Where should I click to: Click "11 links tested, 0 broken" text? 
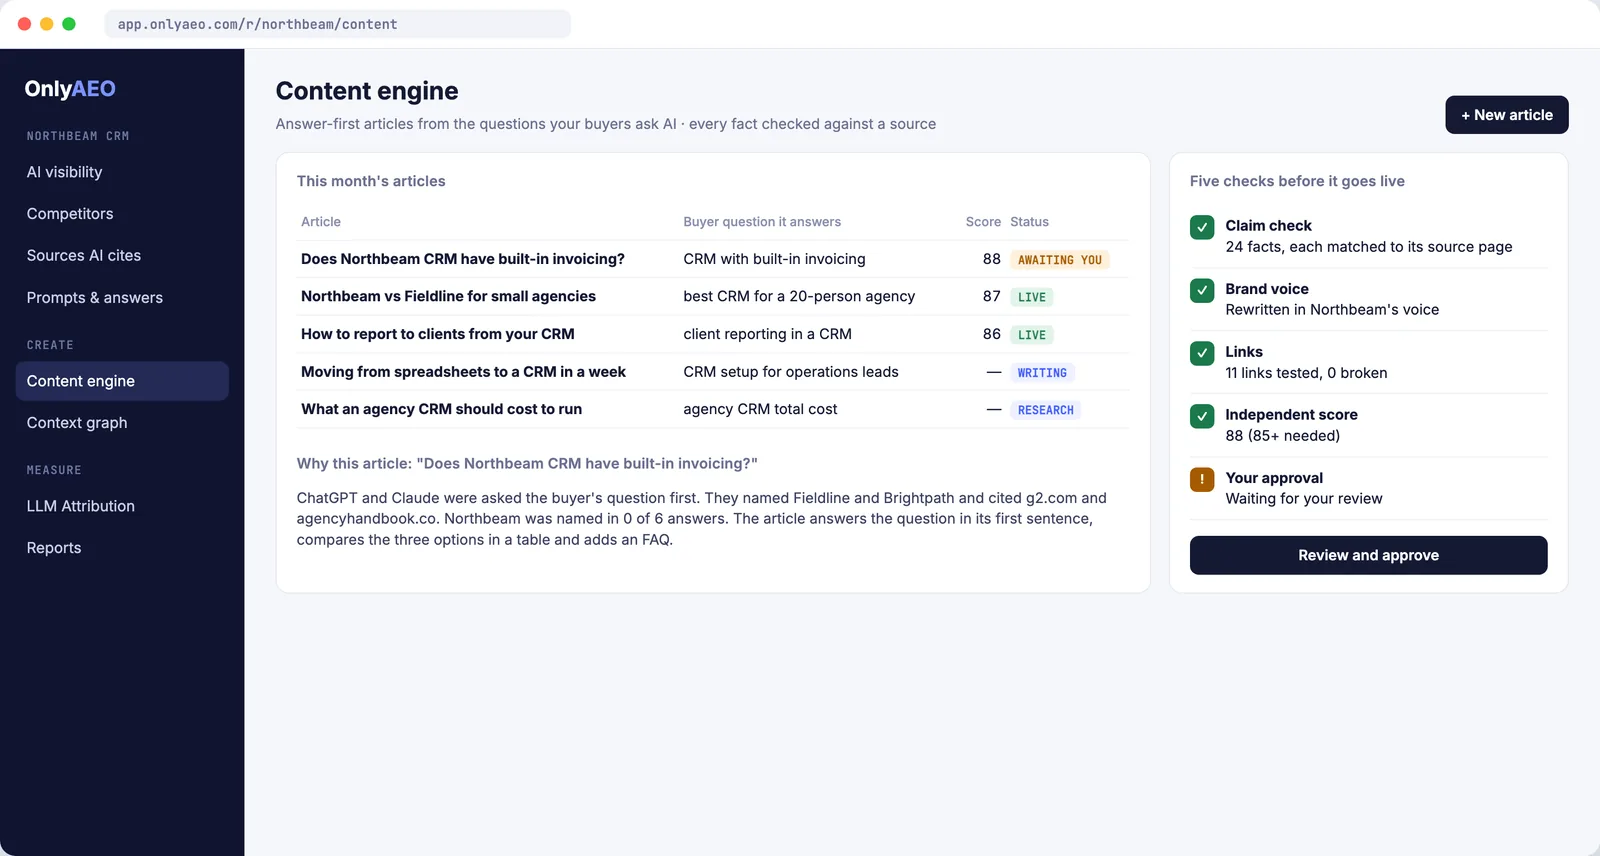coord(1306,373)
